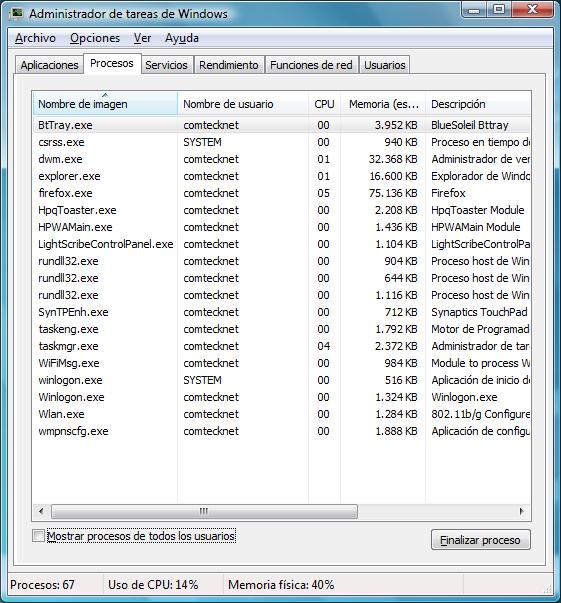Click the Synaptics TouchPad description
This screenshot has height=603, width=561.
(479, 312)
